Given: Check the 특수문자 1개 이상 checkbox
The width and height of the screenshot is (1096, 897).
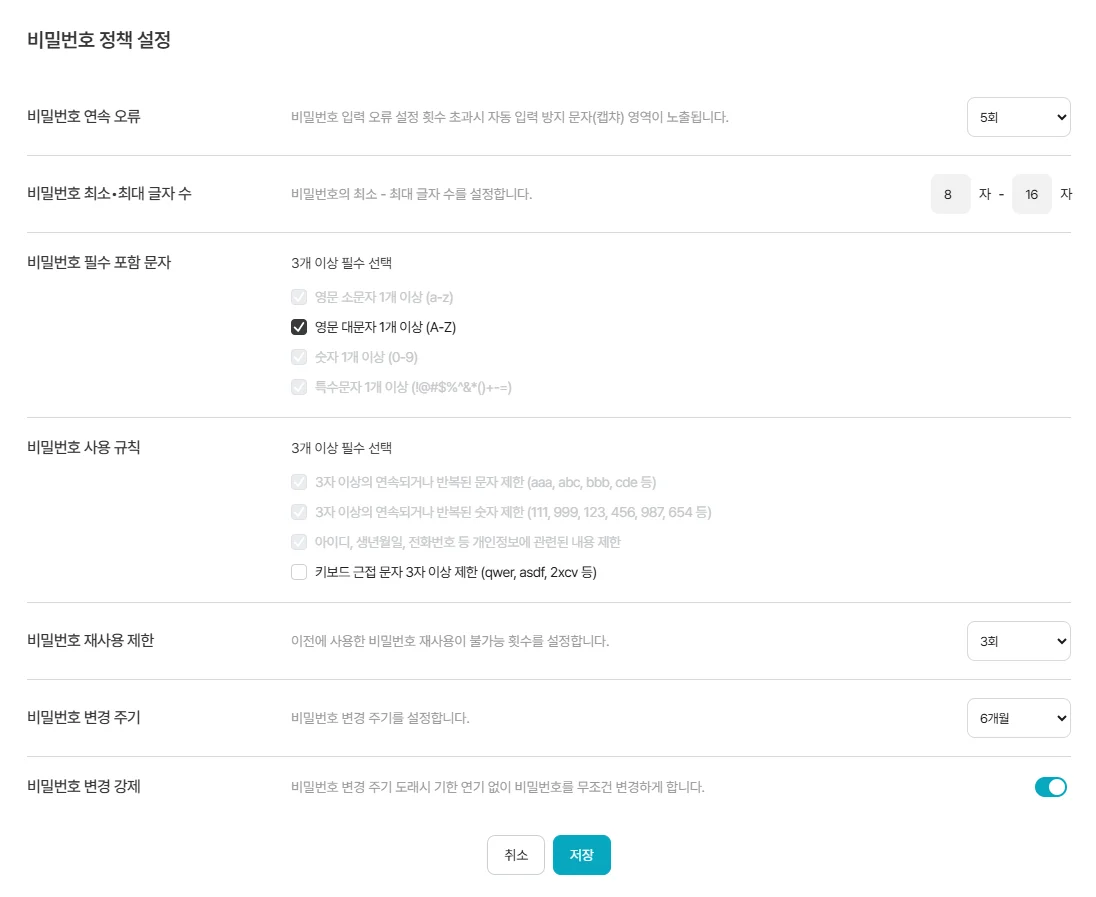Looking at the screenshot, I should [x=299, y=387].
